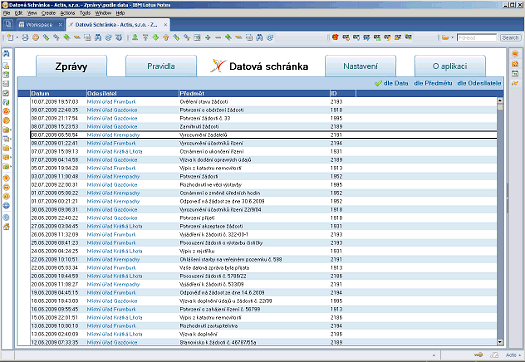The width and height of the screenshot is (525, 362).
Task: Select the O aplikaci tab
Action: click(450, 66)
